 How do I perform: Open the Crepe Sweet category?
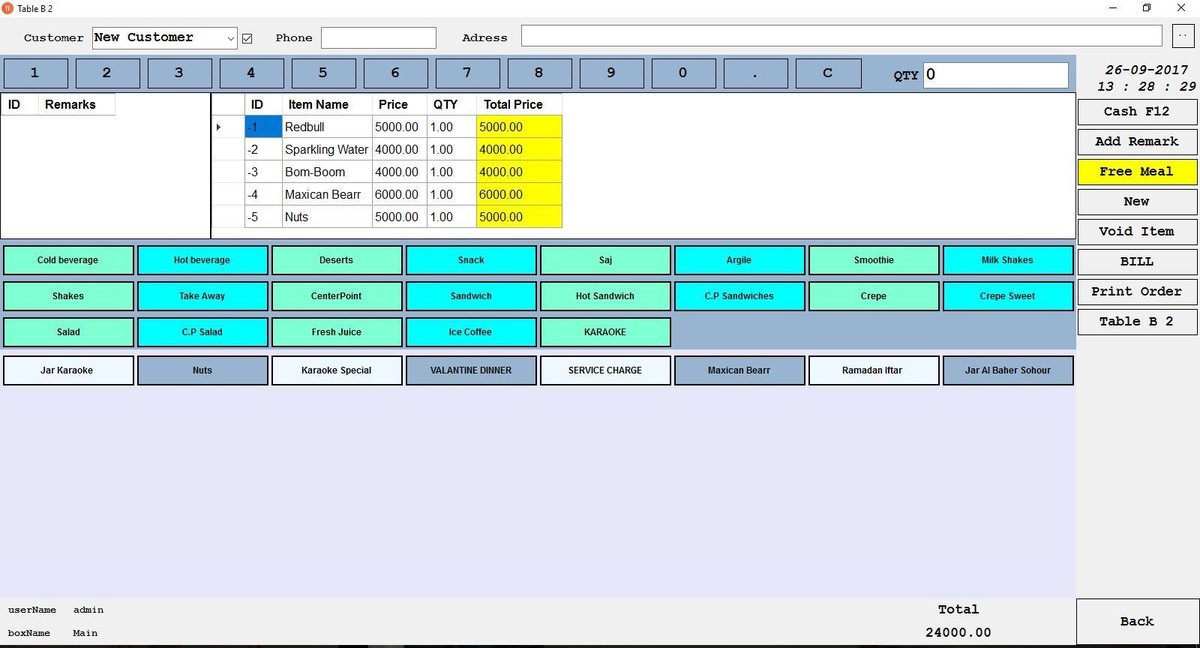(x=1008, y=296)
